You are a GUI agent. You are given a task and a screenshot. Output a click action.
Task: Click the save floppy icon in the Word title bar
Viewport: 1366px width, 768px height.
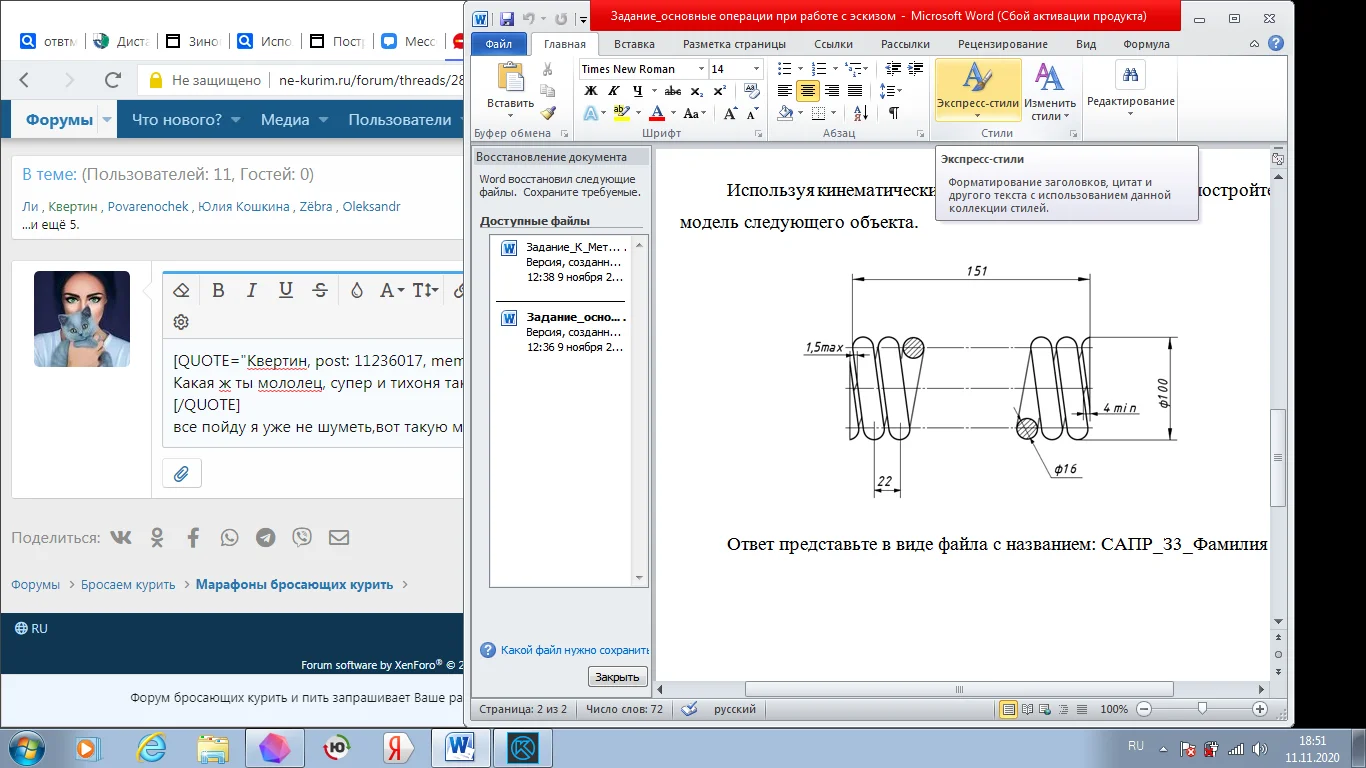coord(507,18)
